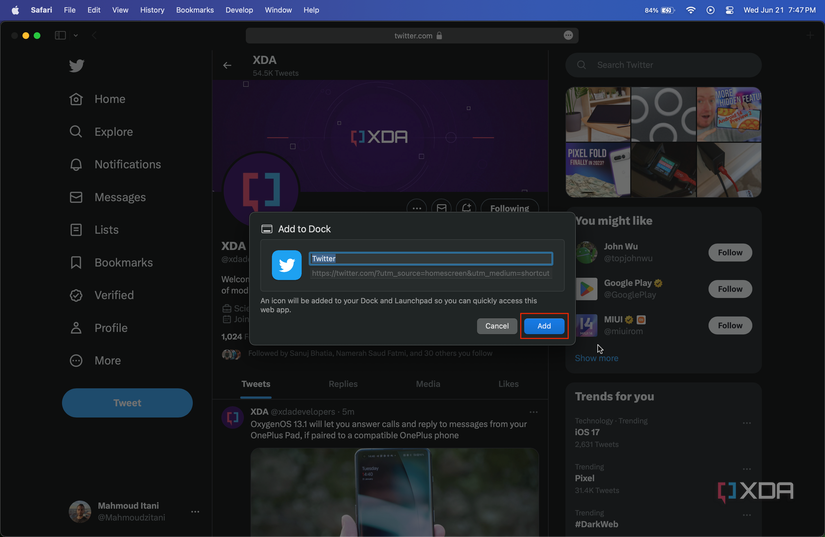Open John Wu's profile avatar
Image resolution: width=825 pixels, height=537 pixels.
(x=586, y=252)
